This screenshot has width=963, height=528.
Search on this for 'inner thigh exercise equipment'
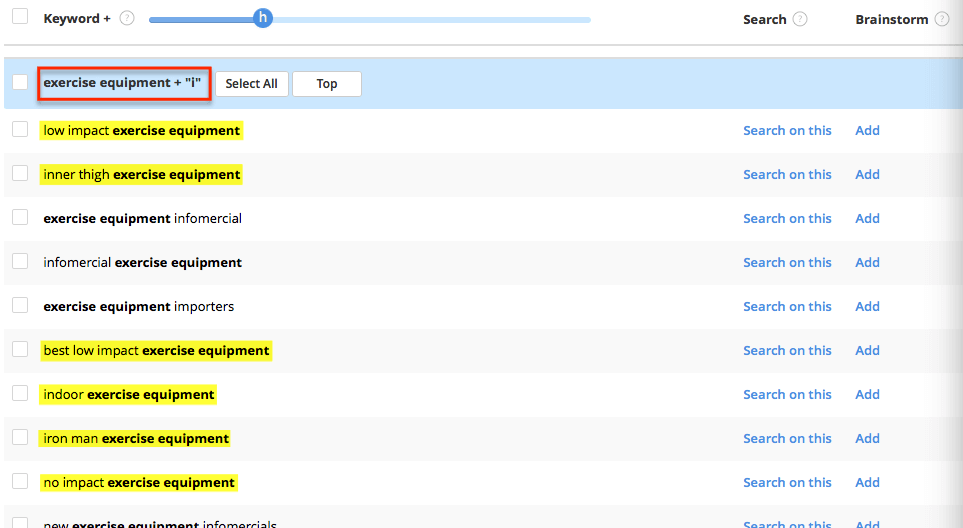(787, 174)
